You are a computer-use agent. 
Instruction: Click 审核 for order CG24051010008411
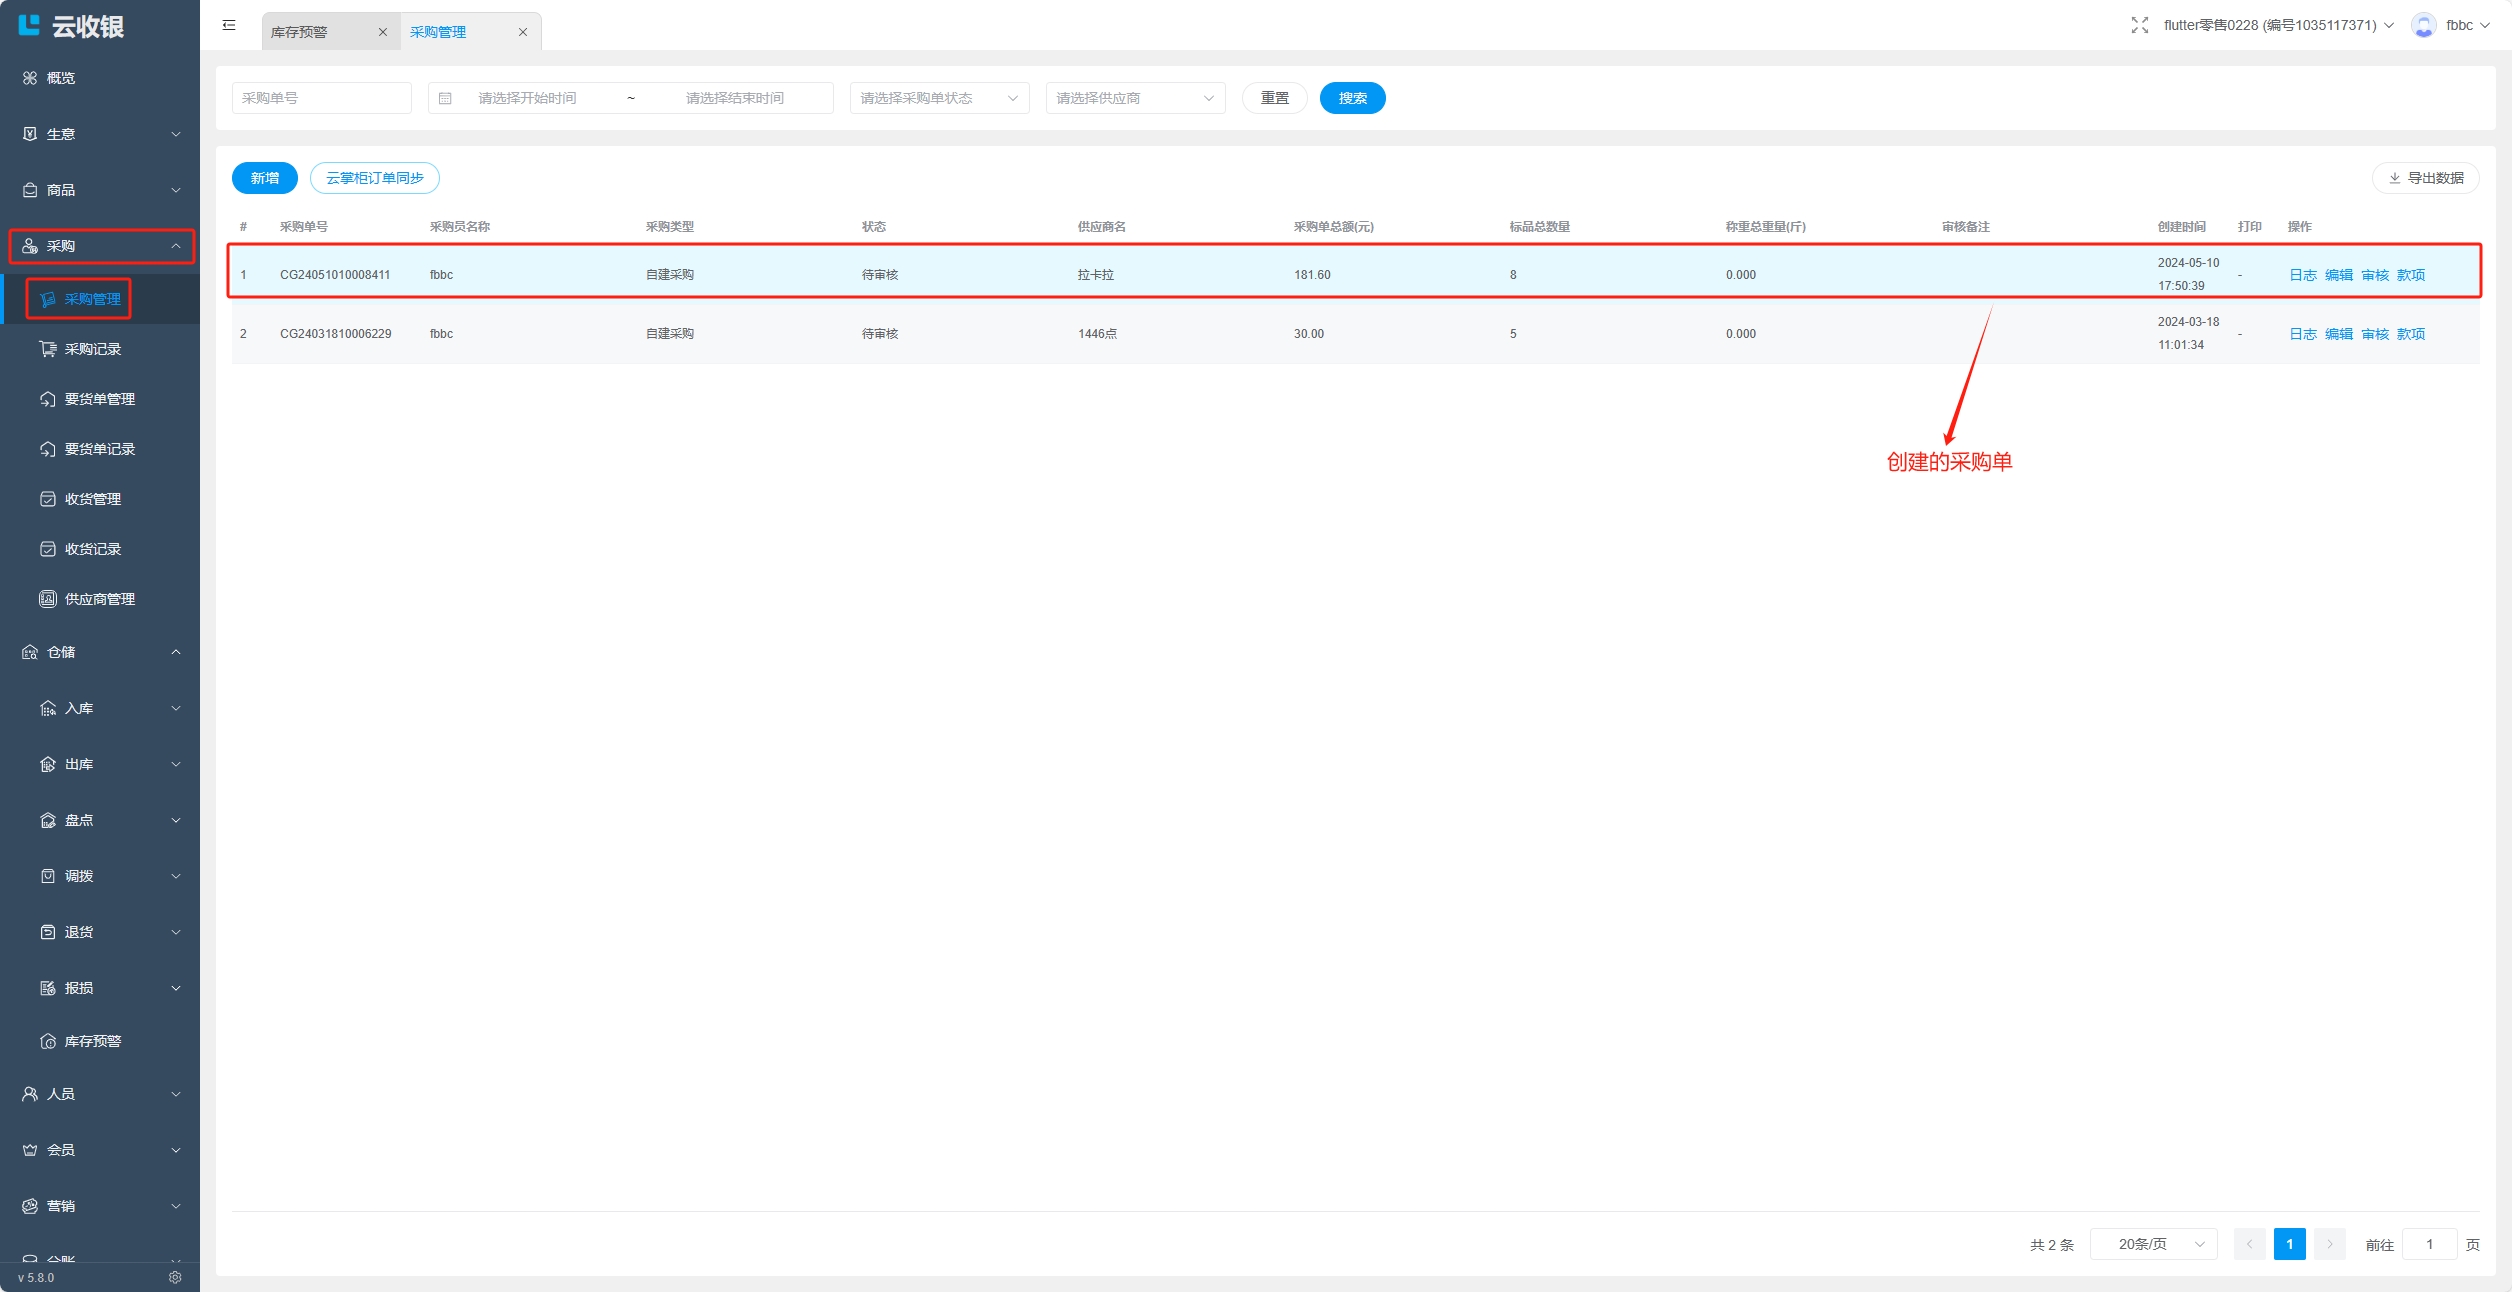tap(2374, 275)
